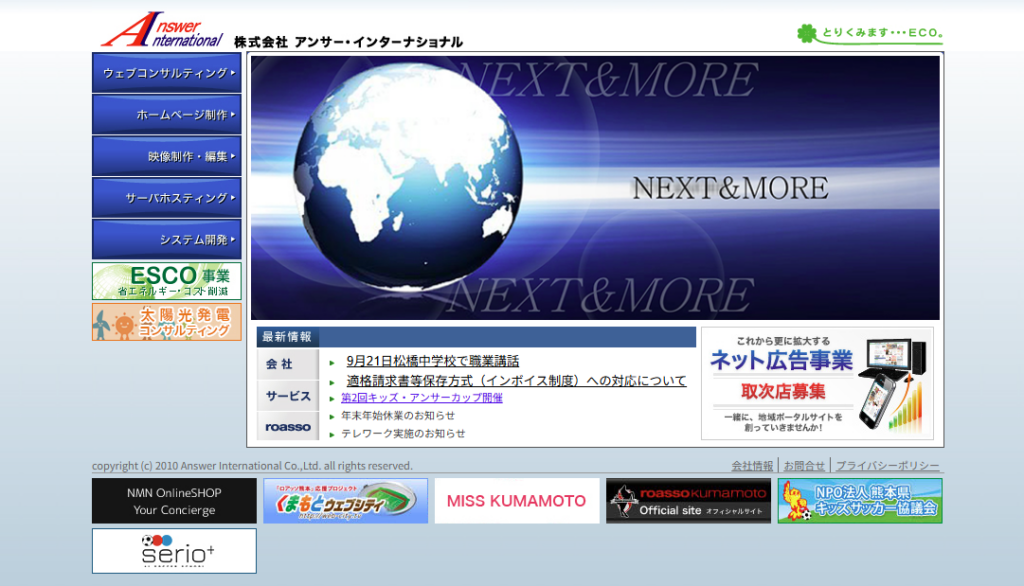Open the くまもとウェブシティ banner
1024x586 pixels.
click(x=345, y=500)
